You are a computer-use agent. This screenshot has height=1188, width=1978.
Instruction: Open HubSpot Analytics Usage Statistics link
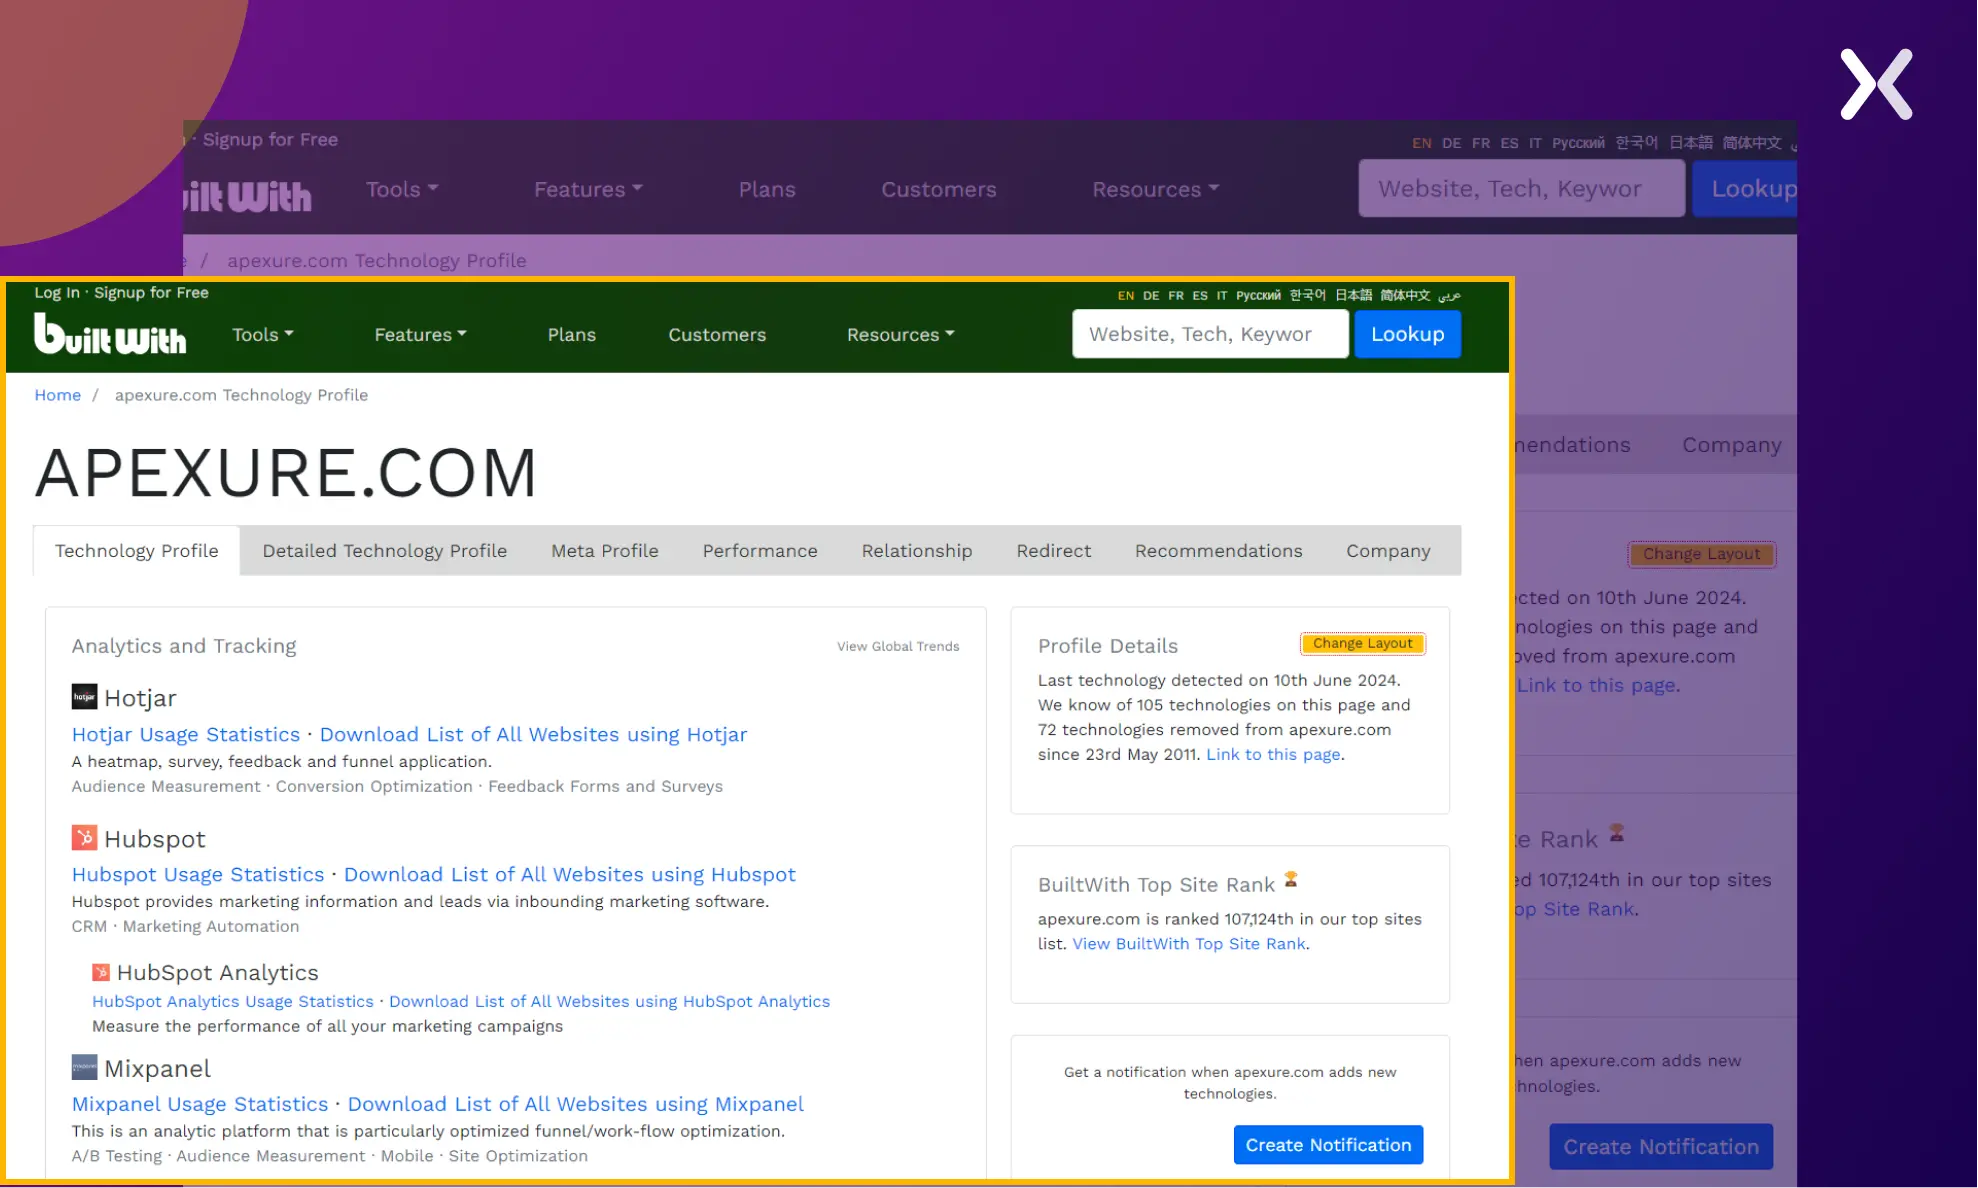[233, 1002]
